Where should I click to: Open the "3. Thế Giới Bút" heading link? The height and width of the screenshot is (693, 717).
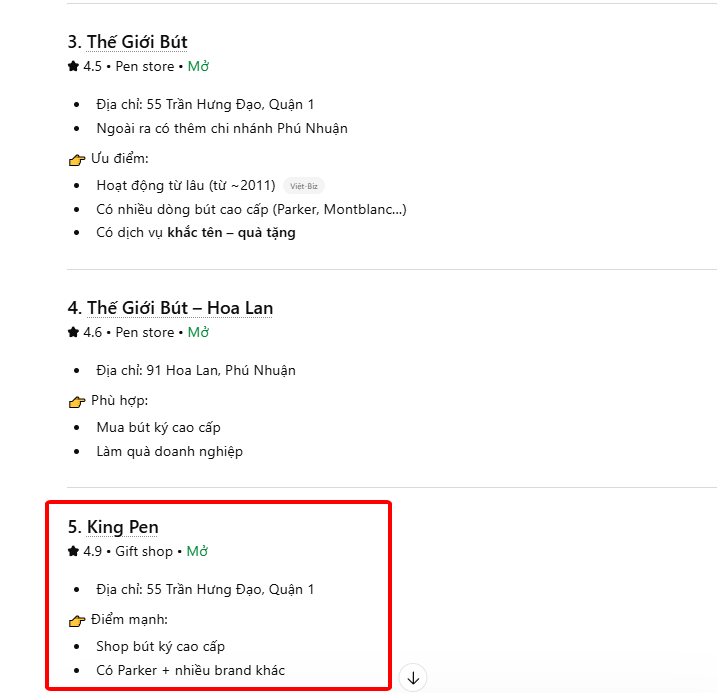[127, 42]
